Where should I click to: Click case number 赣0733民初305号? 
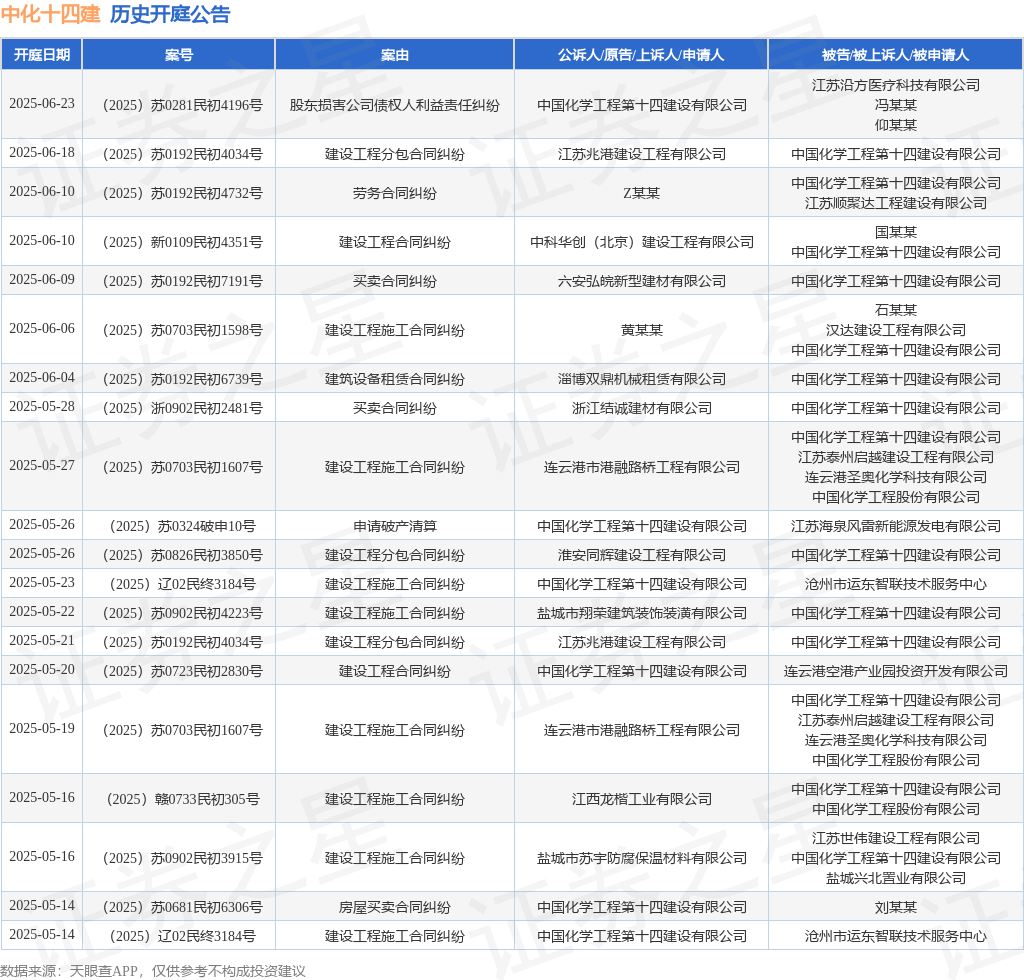(x=183, y=799)
